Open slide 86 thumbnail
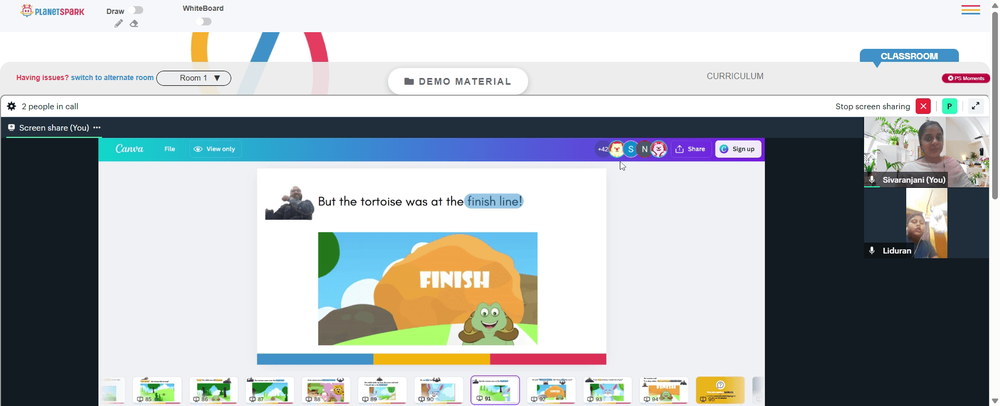 click(x=213, y=390)
